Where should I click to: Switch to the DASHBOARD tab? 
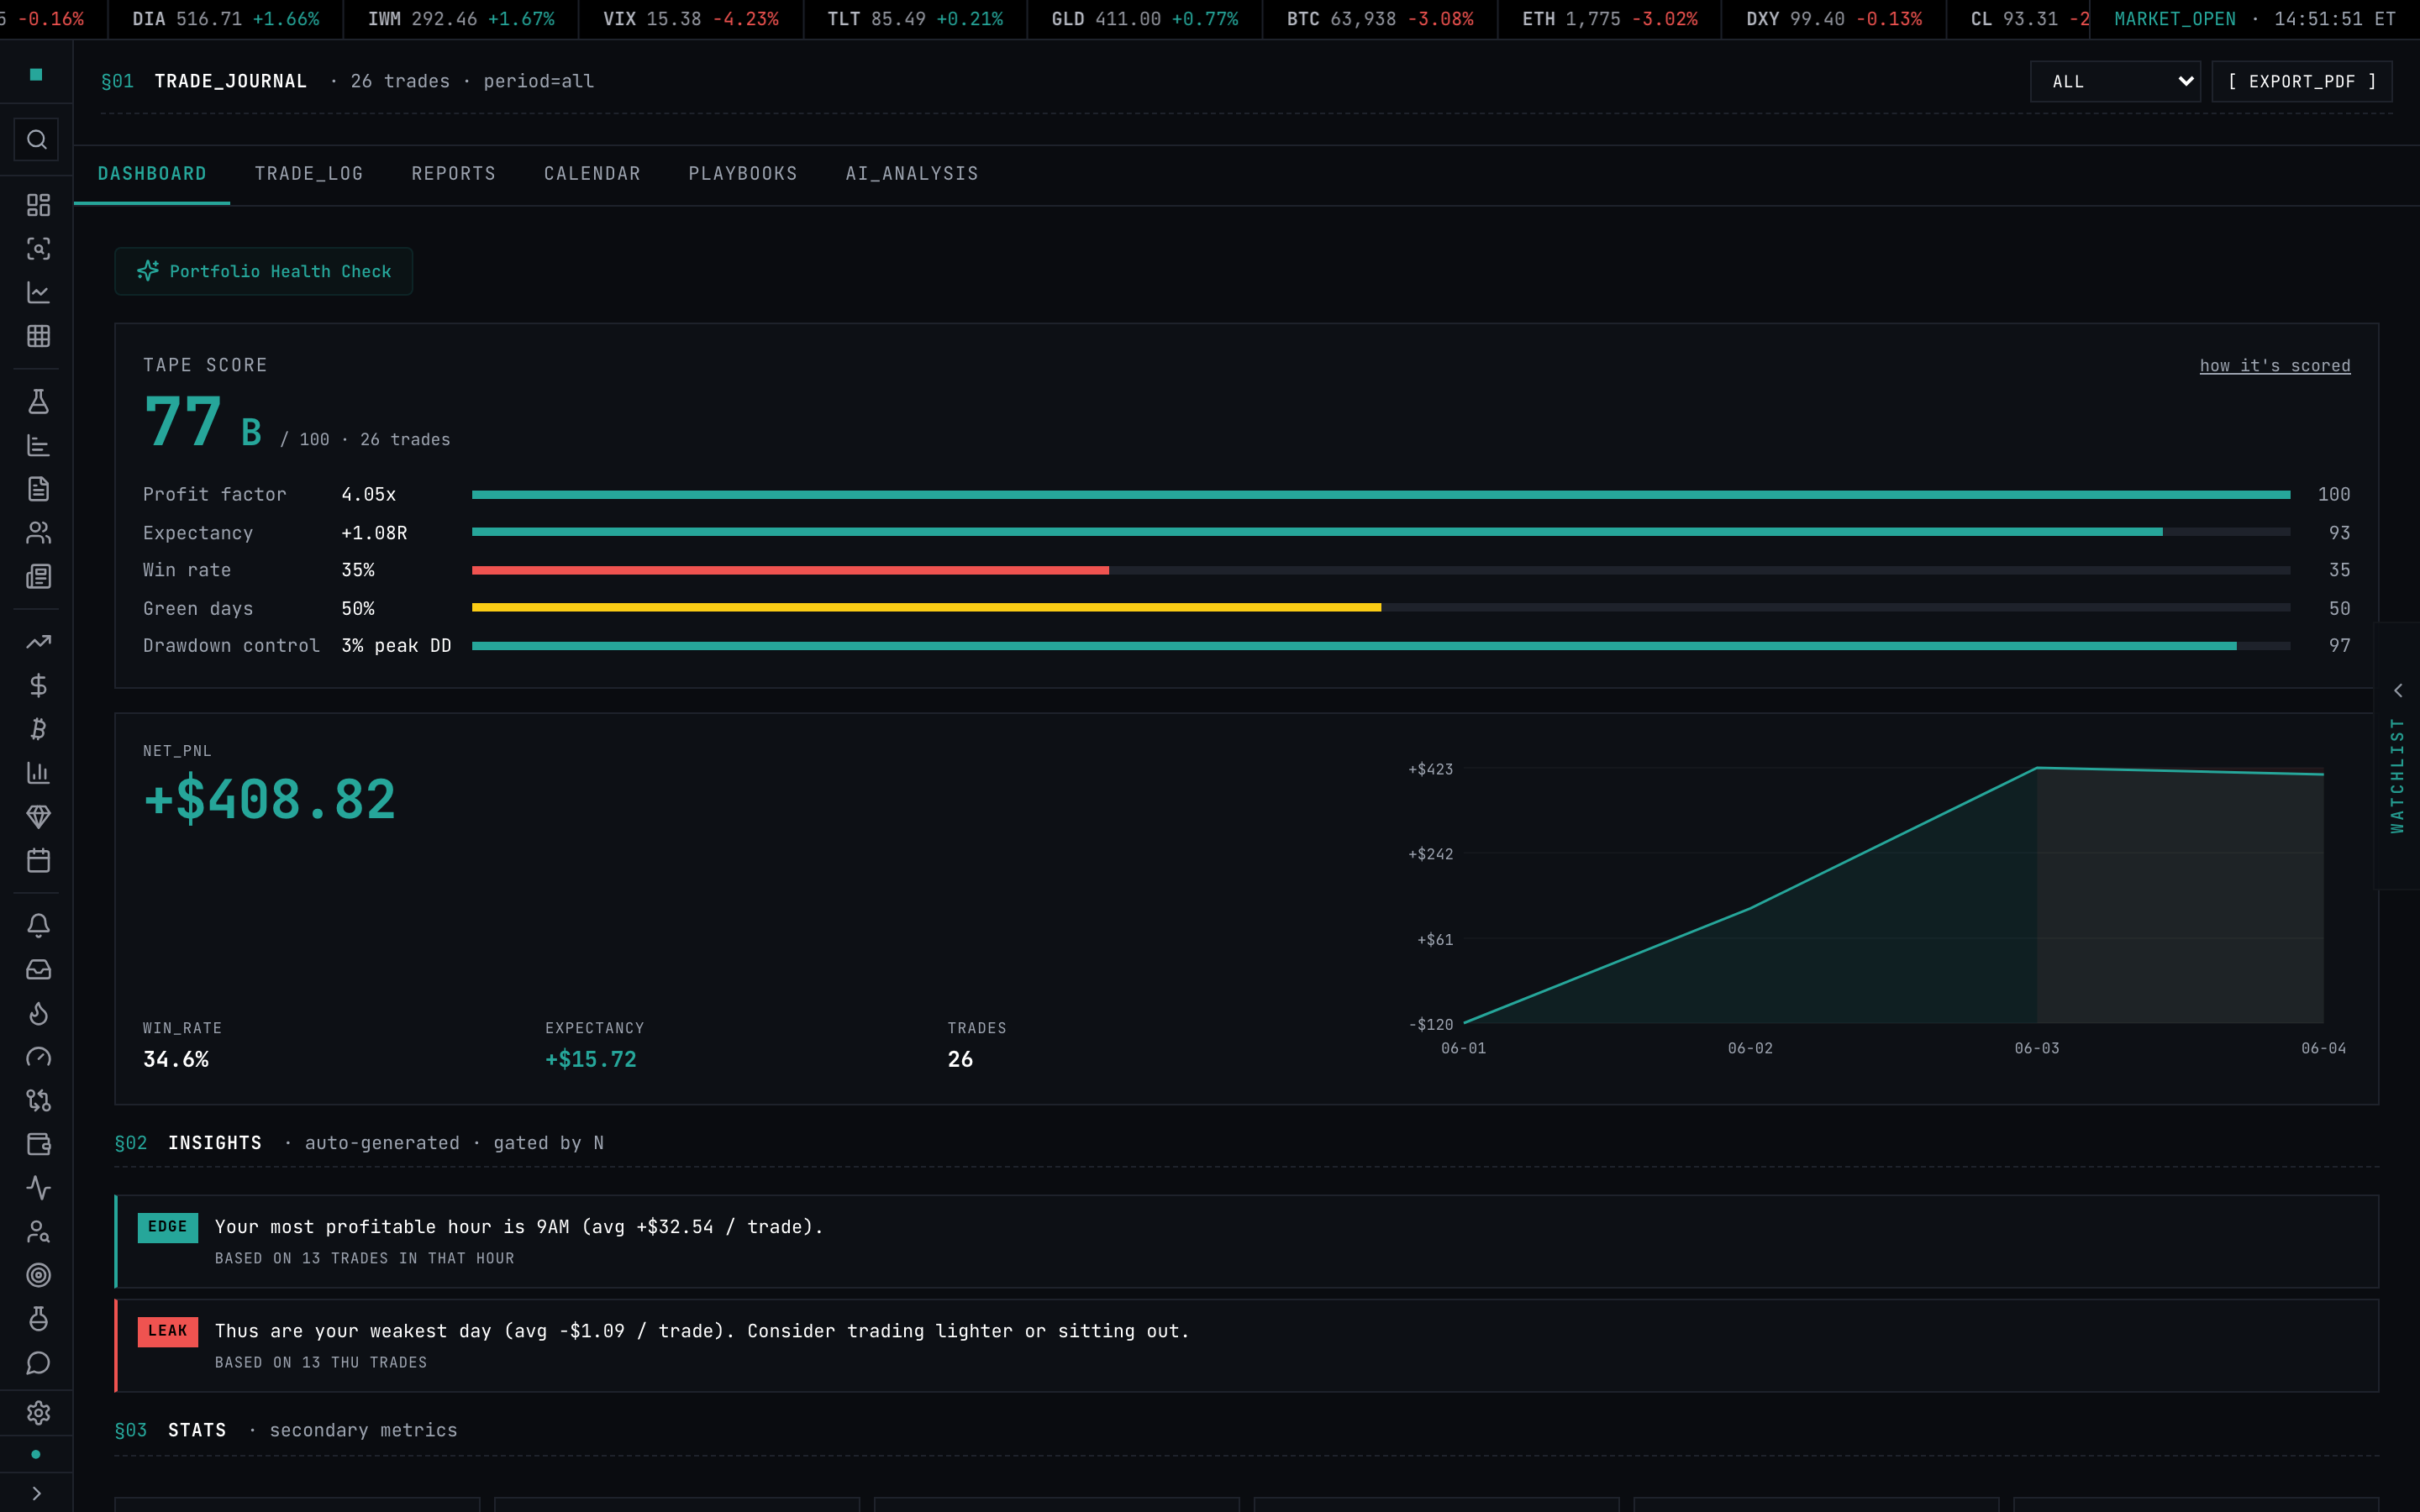tap(152, 174)
